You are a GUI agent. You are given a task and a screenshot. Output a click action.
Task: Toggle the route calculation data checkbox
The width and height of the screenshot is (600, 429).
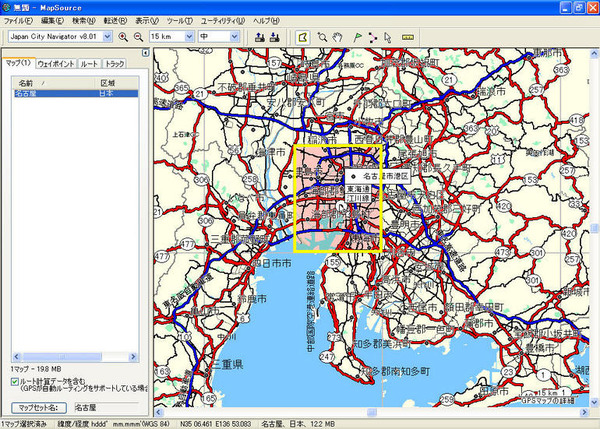(15, 381)
